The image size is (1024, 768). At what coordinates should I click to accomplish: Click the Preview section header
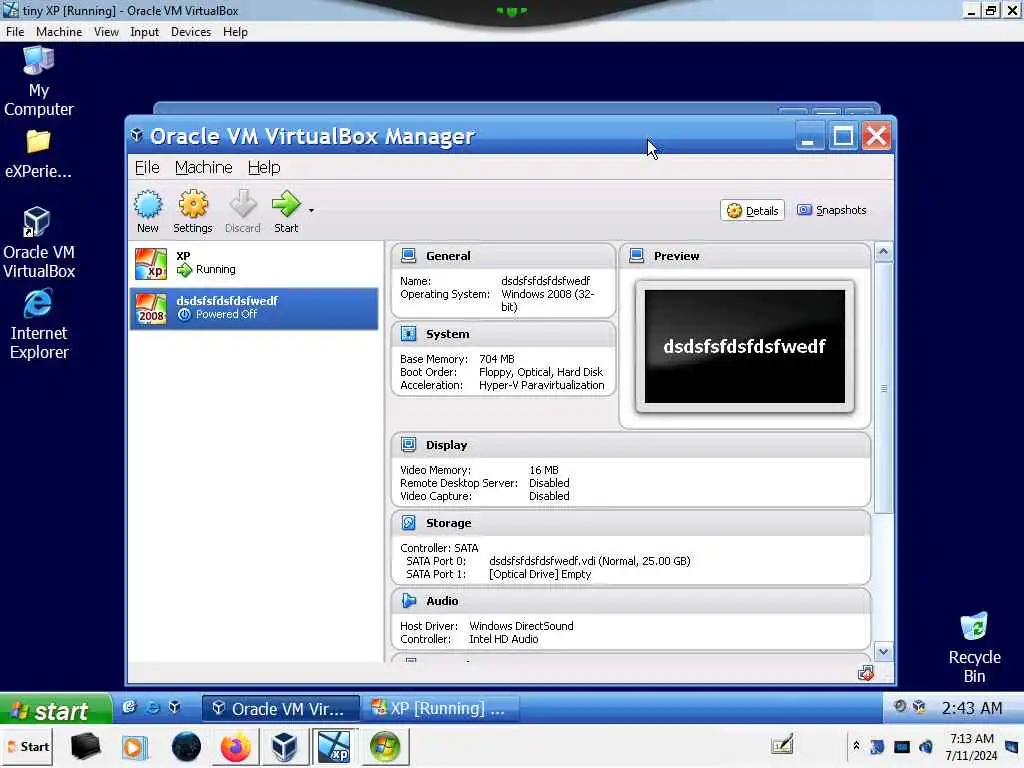click(744, 256)
